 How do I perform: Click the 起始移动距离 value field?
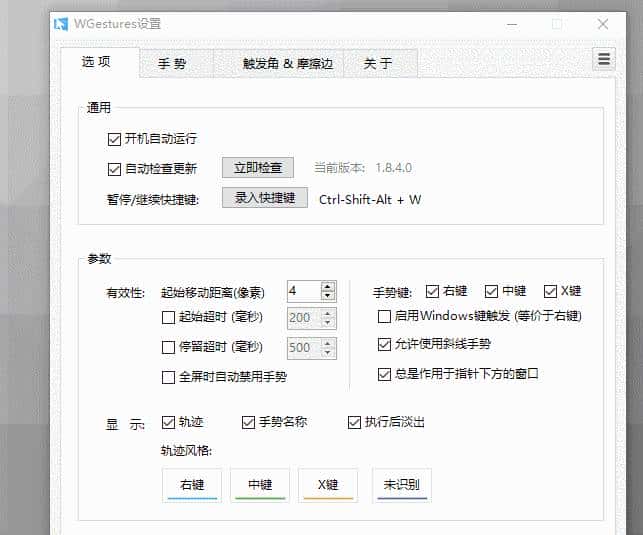[x=304, y=291]
